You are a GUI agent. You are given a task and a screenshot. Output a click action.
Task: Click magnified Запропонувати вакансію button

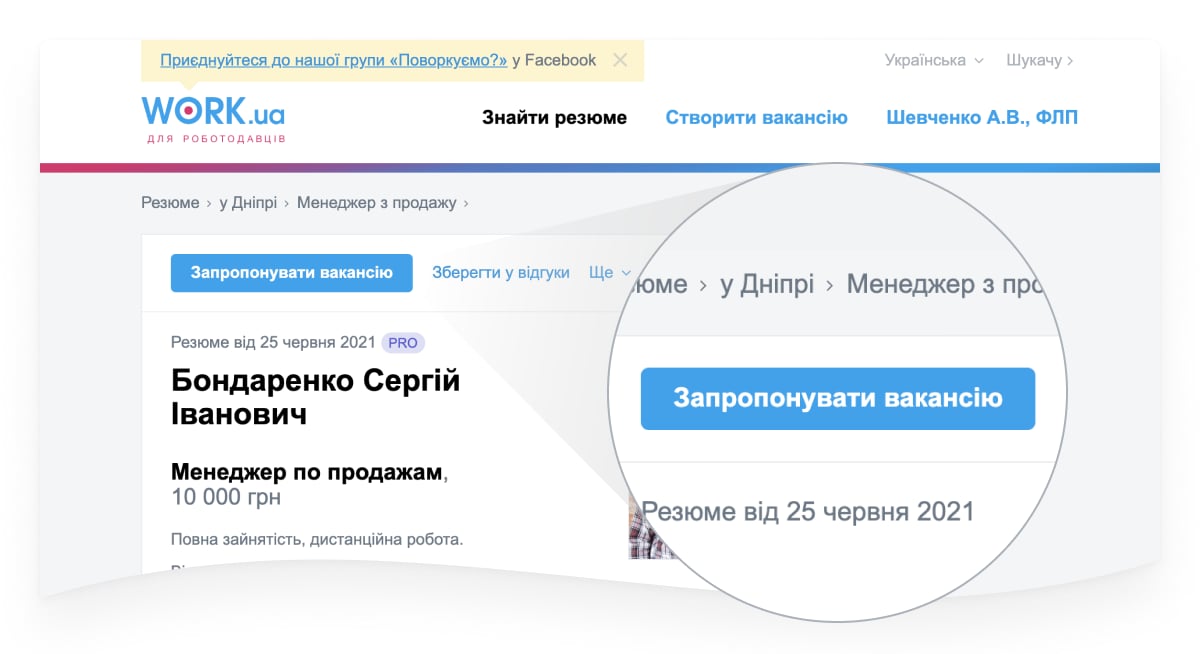pyautogui.click(x=838, y=399)
